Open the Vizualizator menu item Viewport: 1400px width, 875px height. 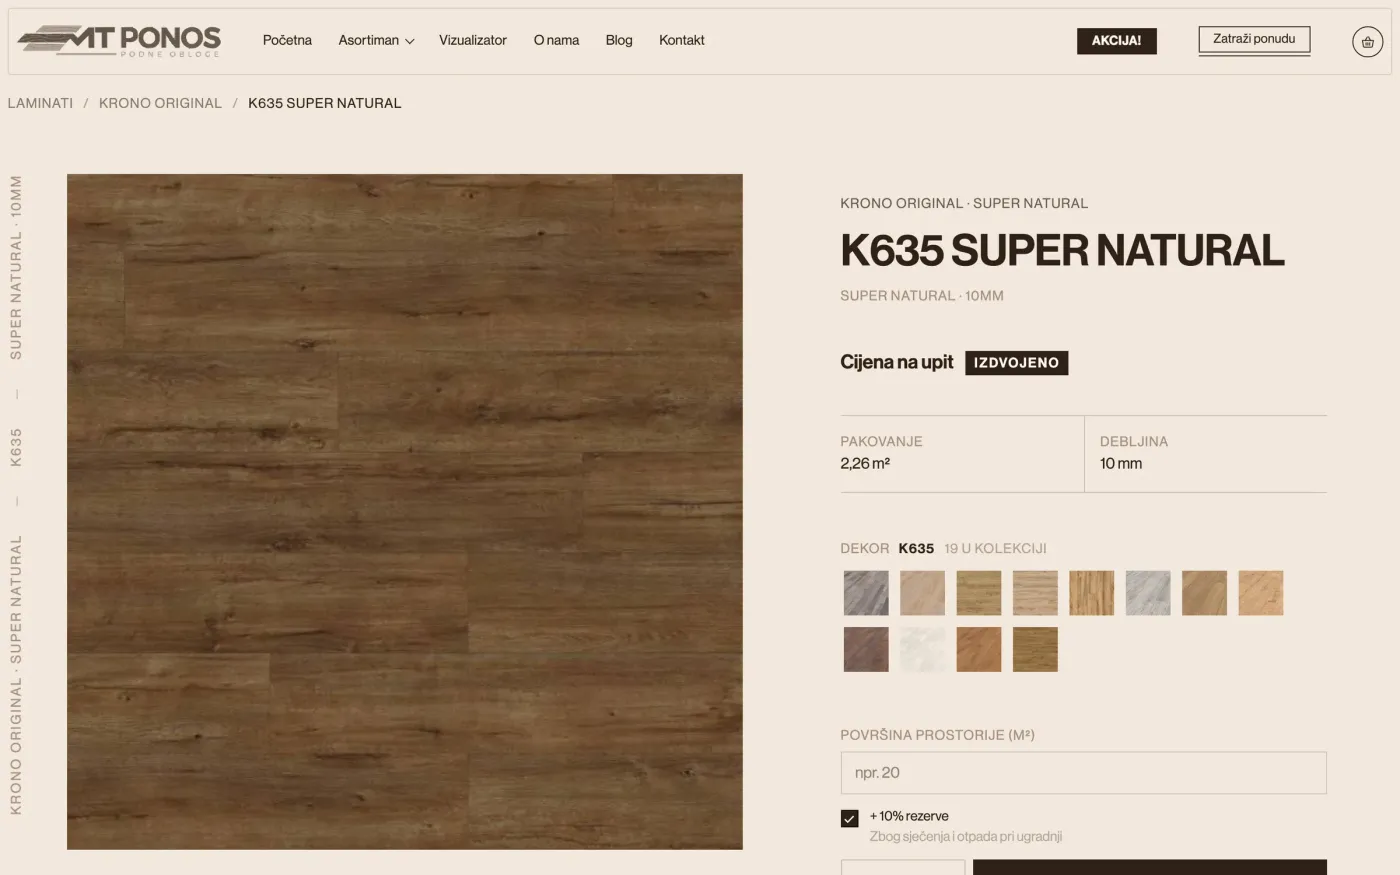point(473,40)
